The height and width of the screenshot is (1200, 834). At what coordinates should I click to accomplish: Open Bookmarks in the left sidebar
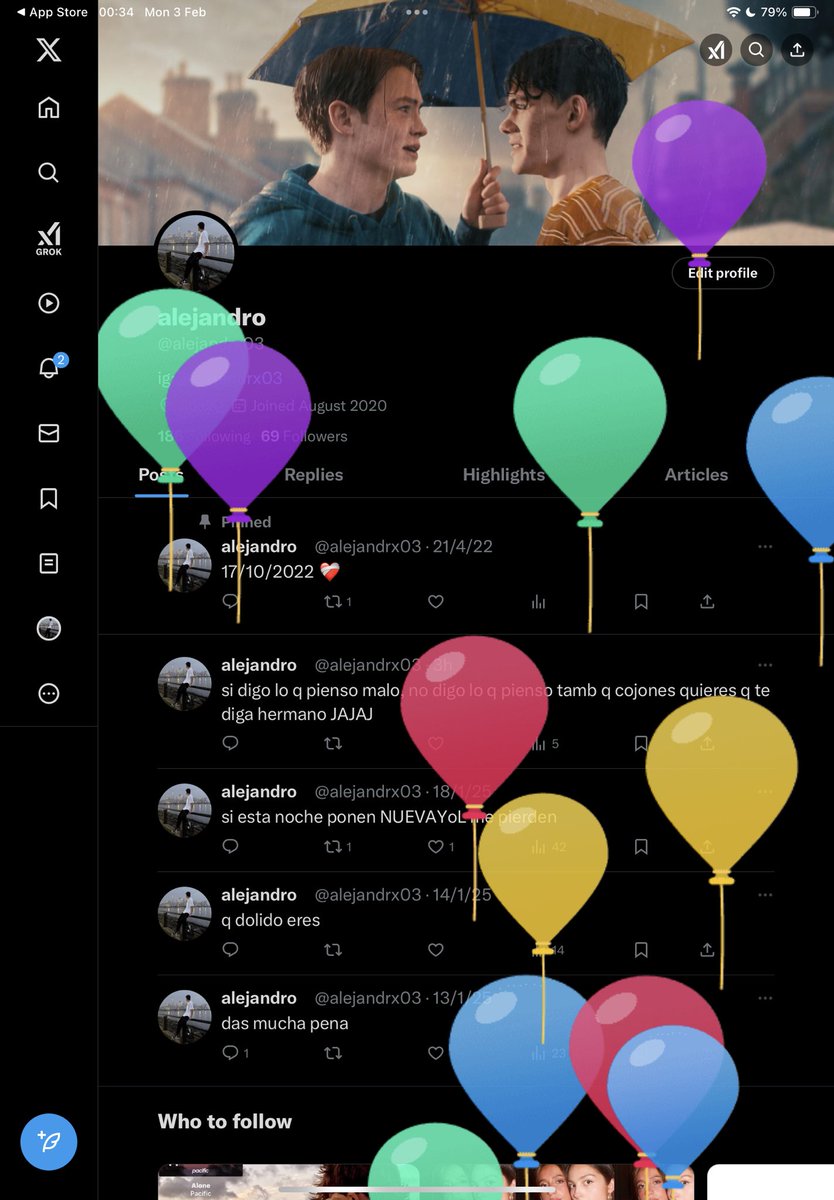48,498
